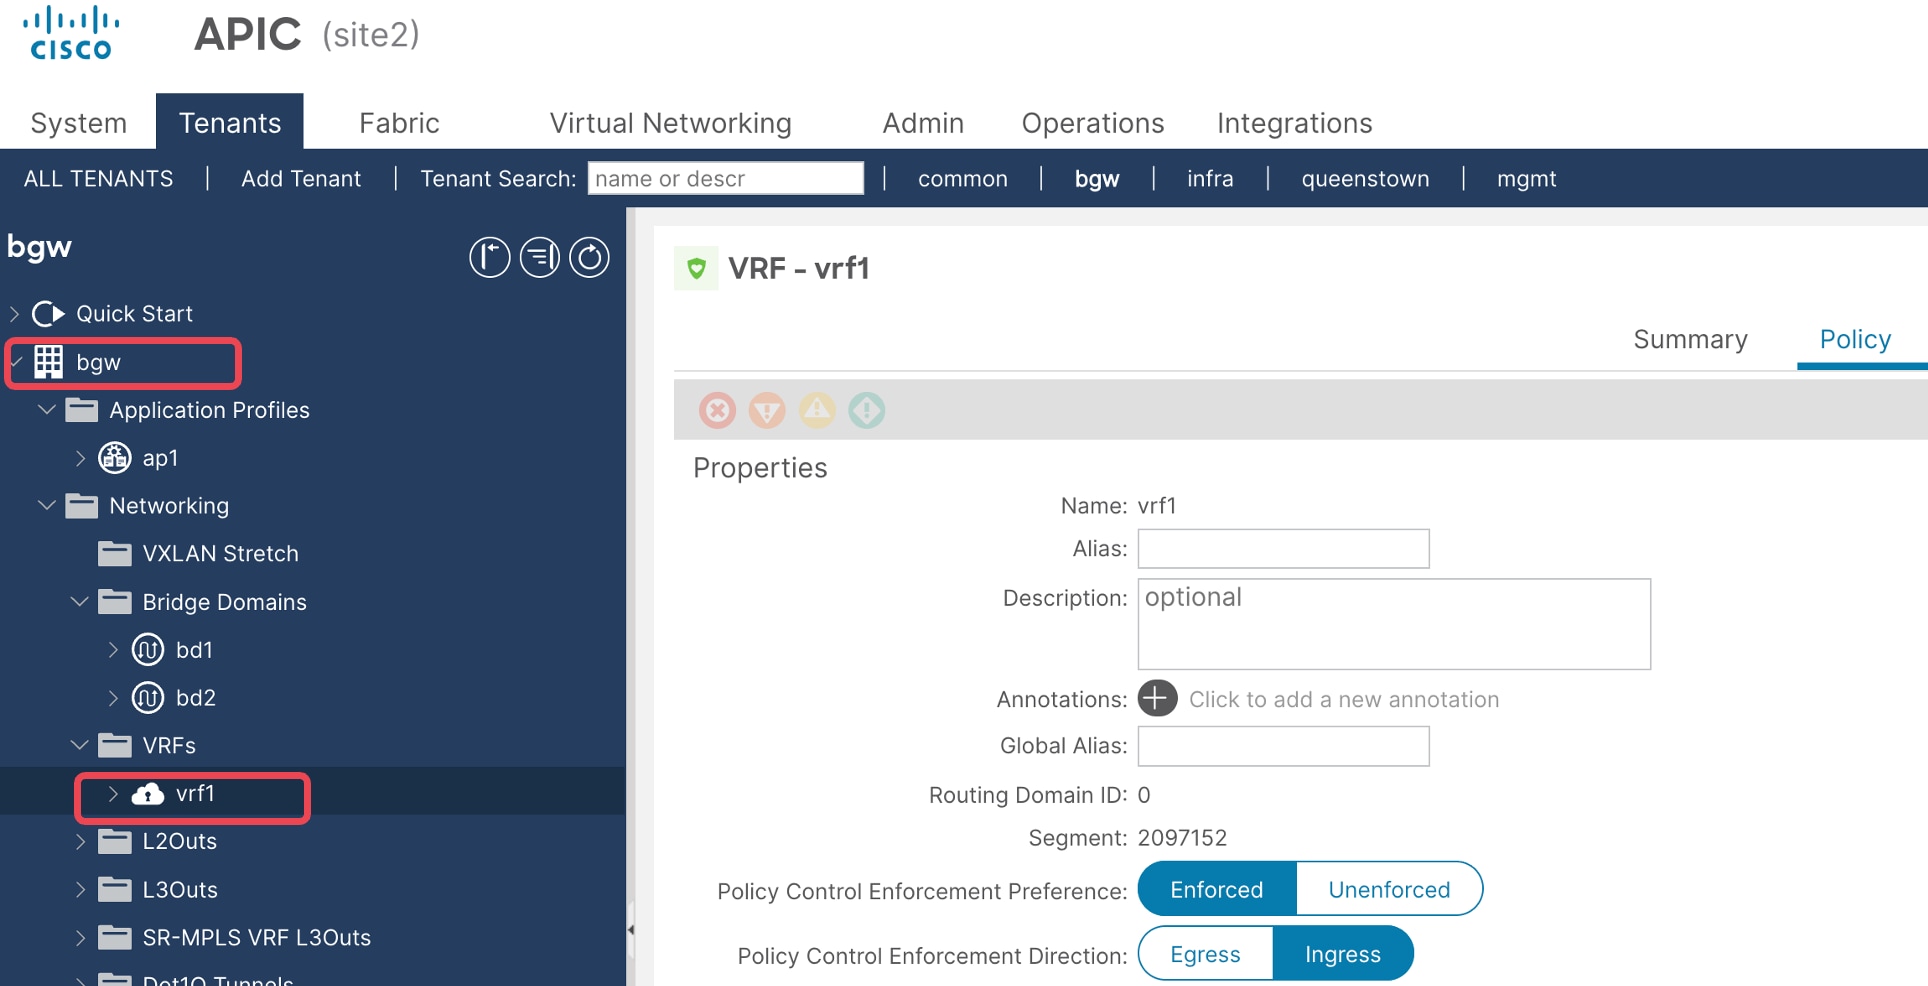1928x986 pixels.
Task: Expand the L3Outs folder
Action: pyautogui.click(x=80, y=890)
